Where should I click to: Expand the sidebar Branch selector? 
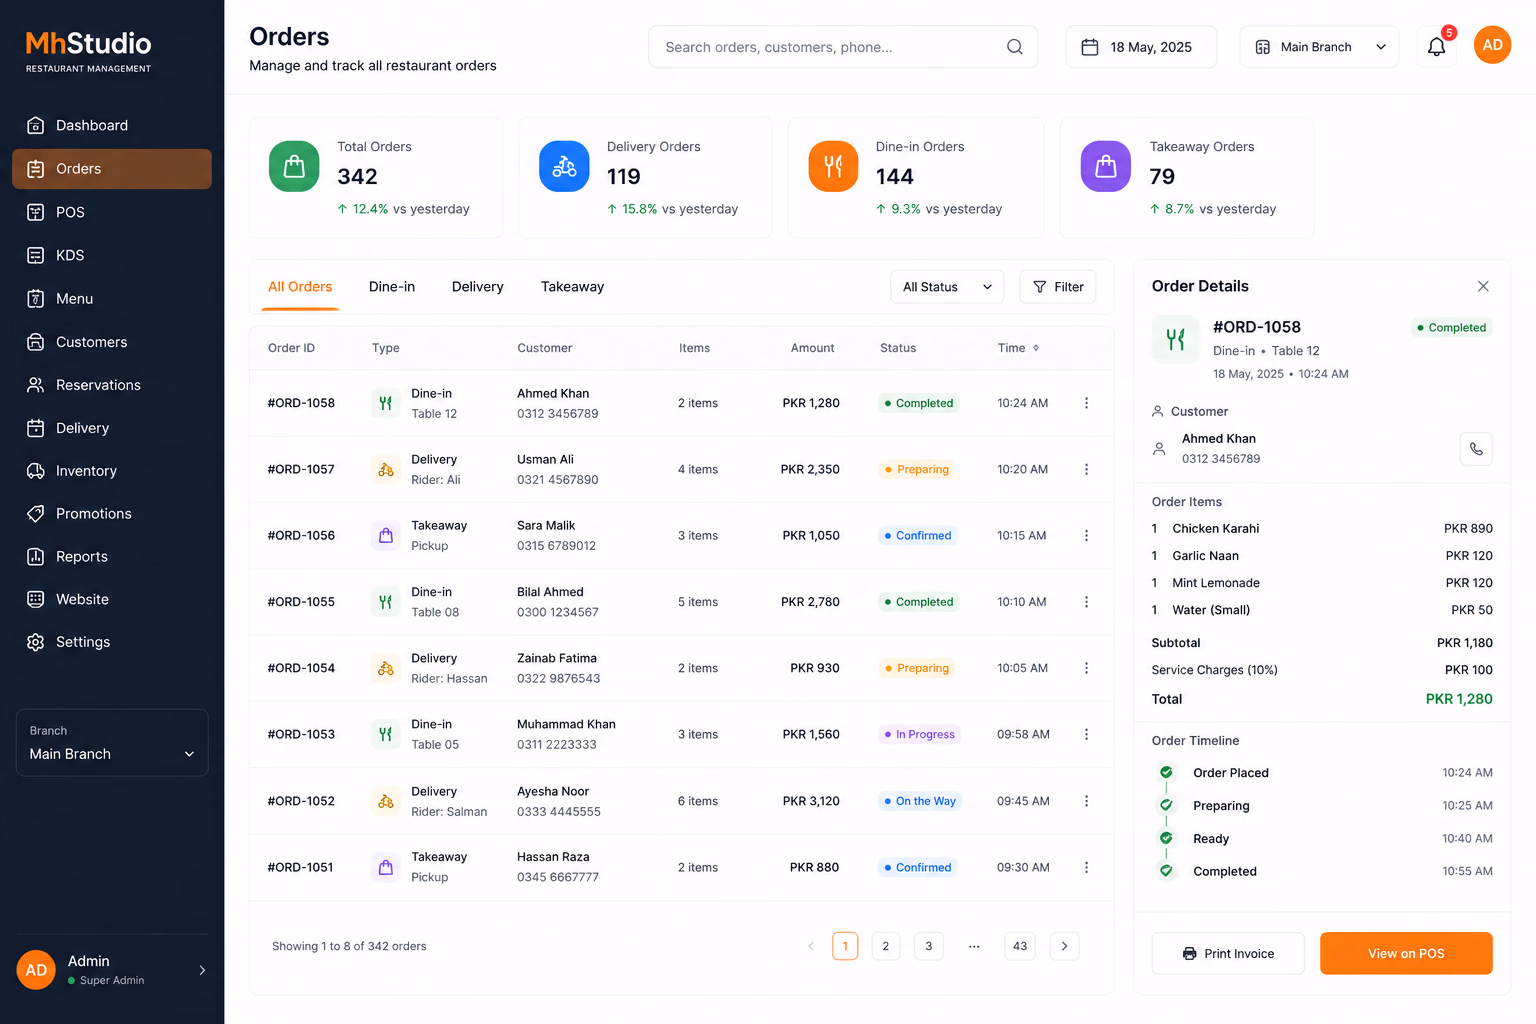click(x=112, y=743)
